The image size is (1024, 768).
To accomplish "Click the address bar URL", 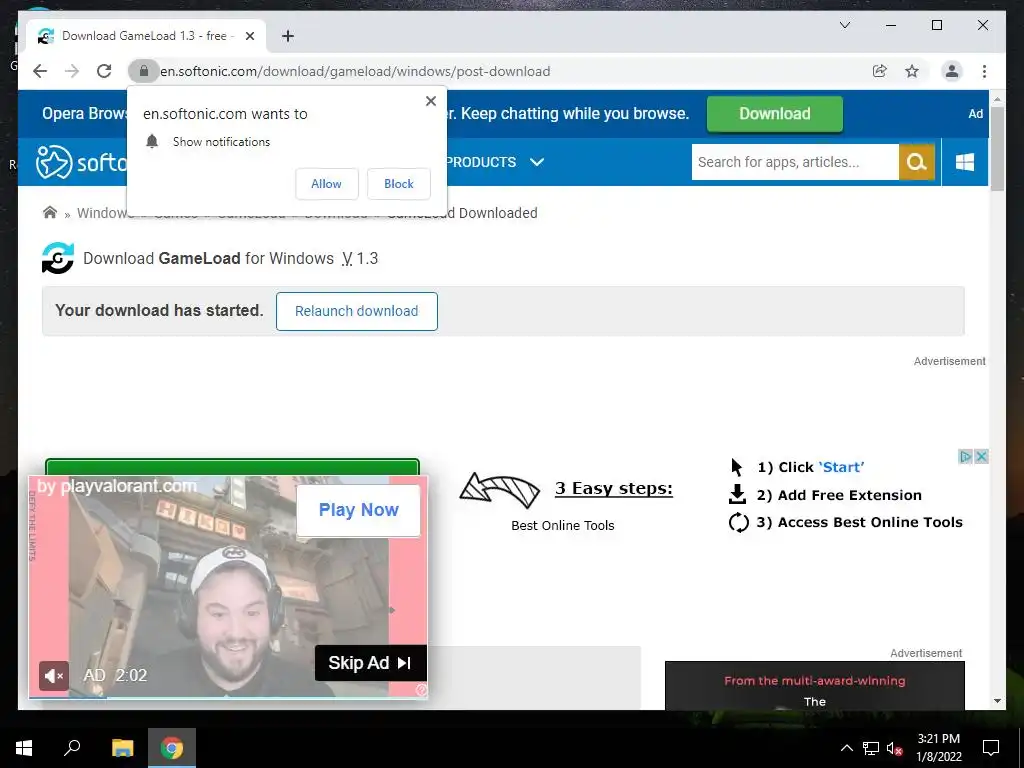I will tap(355, 71).
